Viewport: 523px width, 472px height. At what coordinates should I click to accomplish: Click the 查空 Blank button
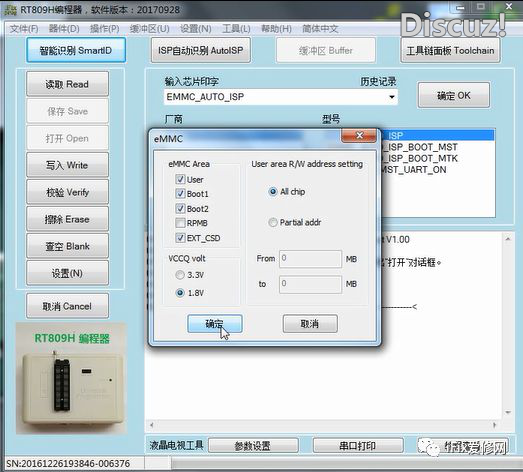pos(67,246)
